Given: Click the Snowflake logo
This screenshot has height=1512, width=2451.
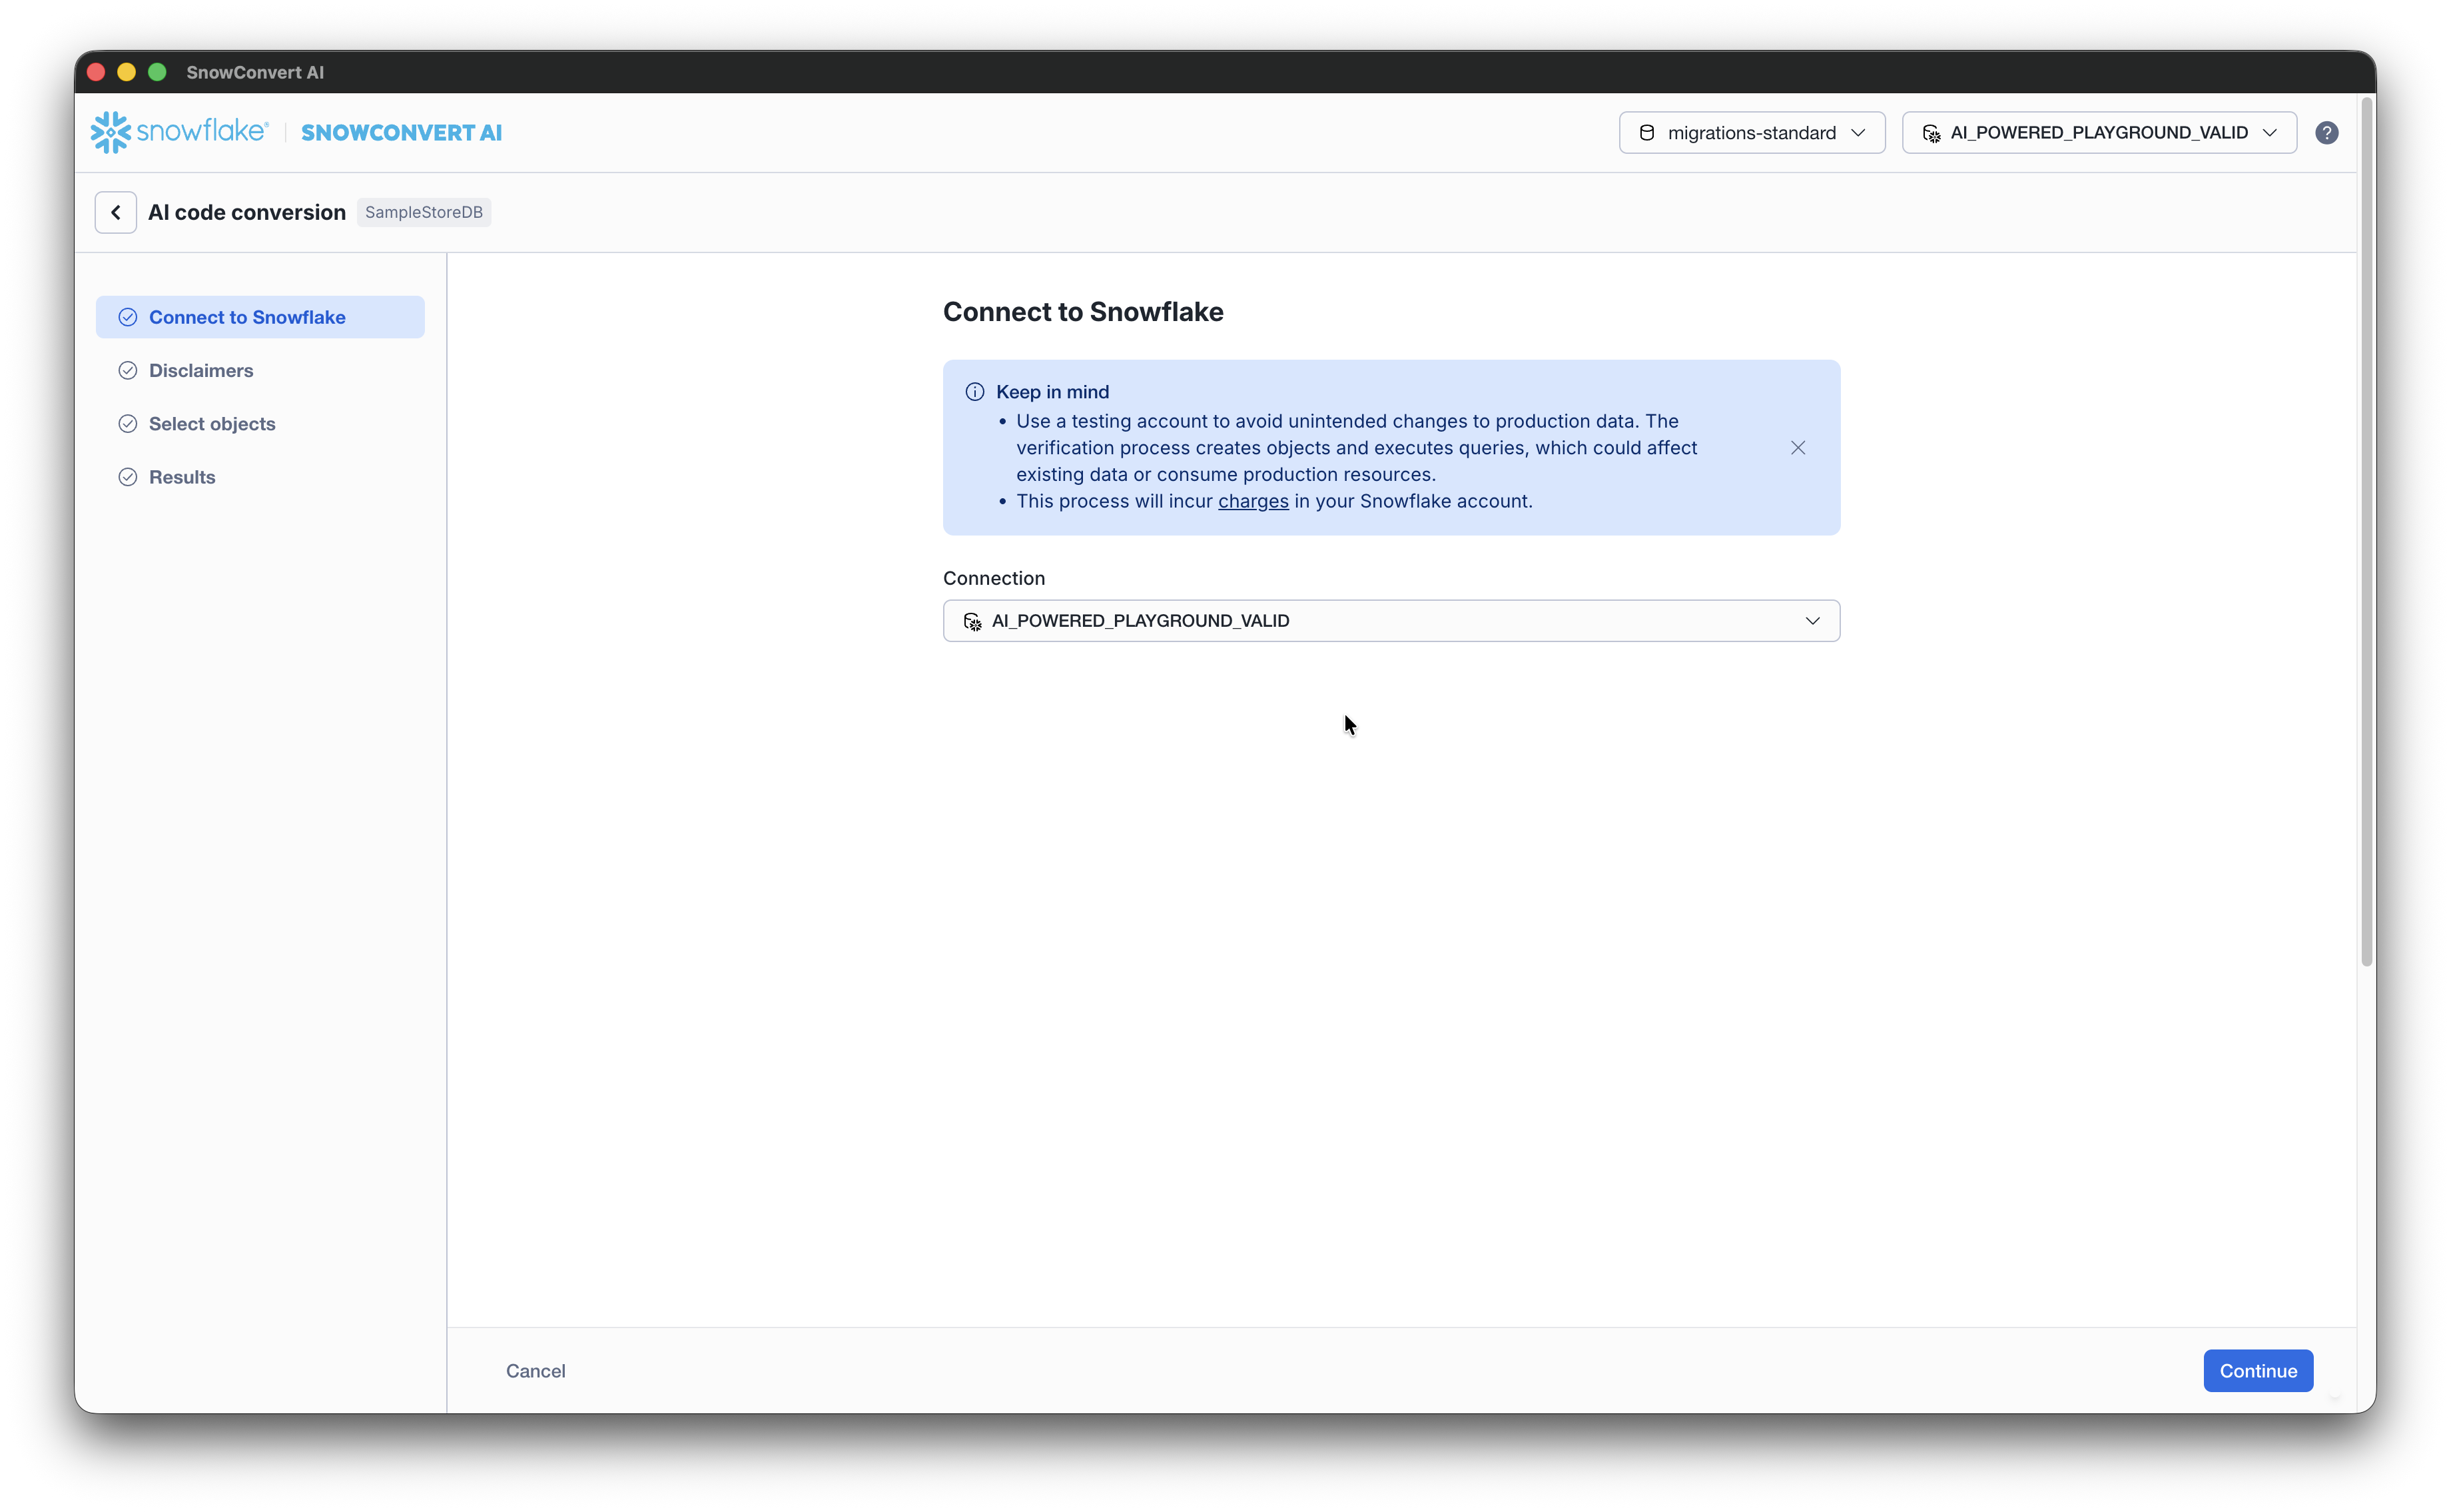Looking at the screenshot, I should click(180, 132).
